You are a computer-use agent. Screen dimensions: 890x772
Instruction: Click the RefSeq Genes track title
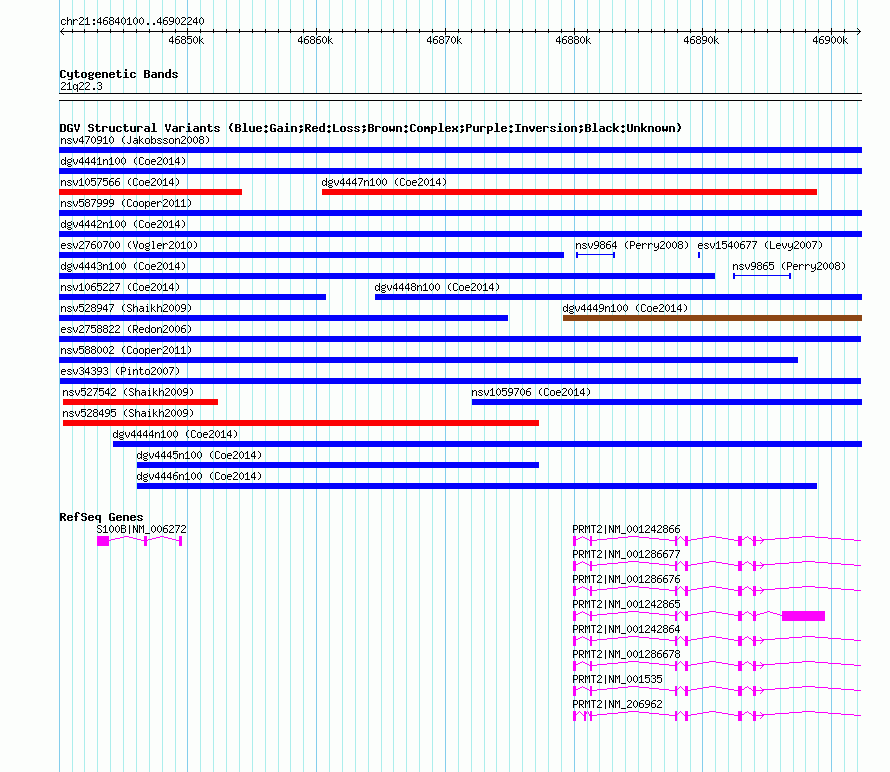(102, 517)
